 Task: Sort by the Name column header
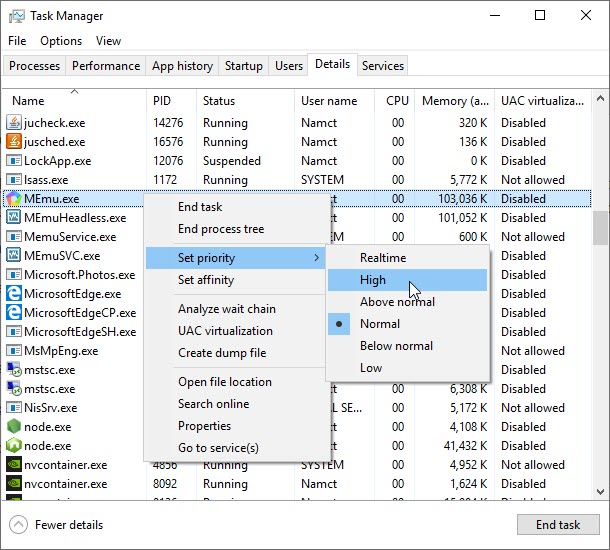click(x=74, y=101)
